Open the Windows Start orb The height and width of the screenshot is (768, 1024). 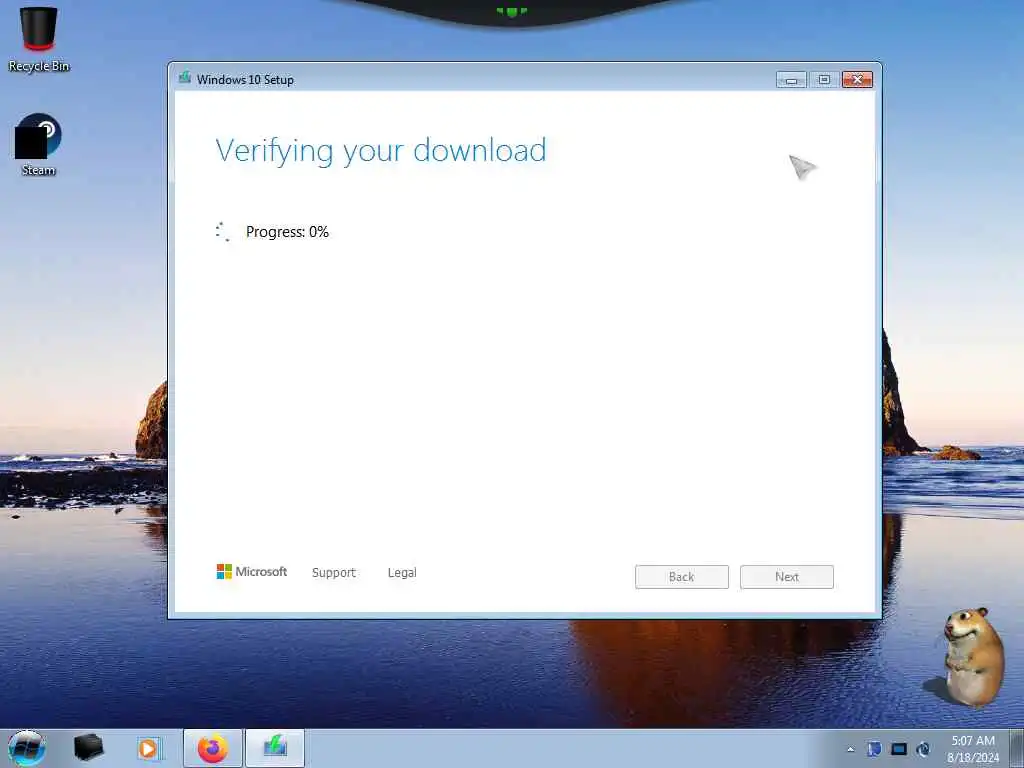[26, 748]
